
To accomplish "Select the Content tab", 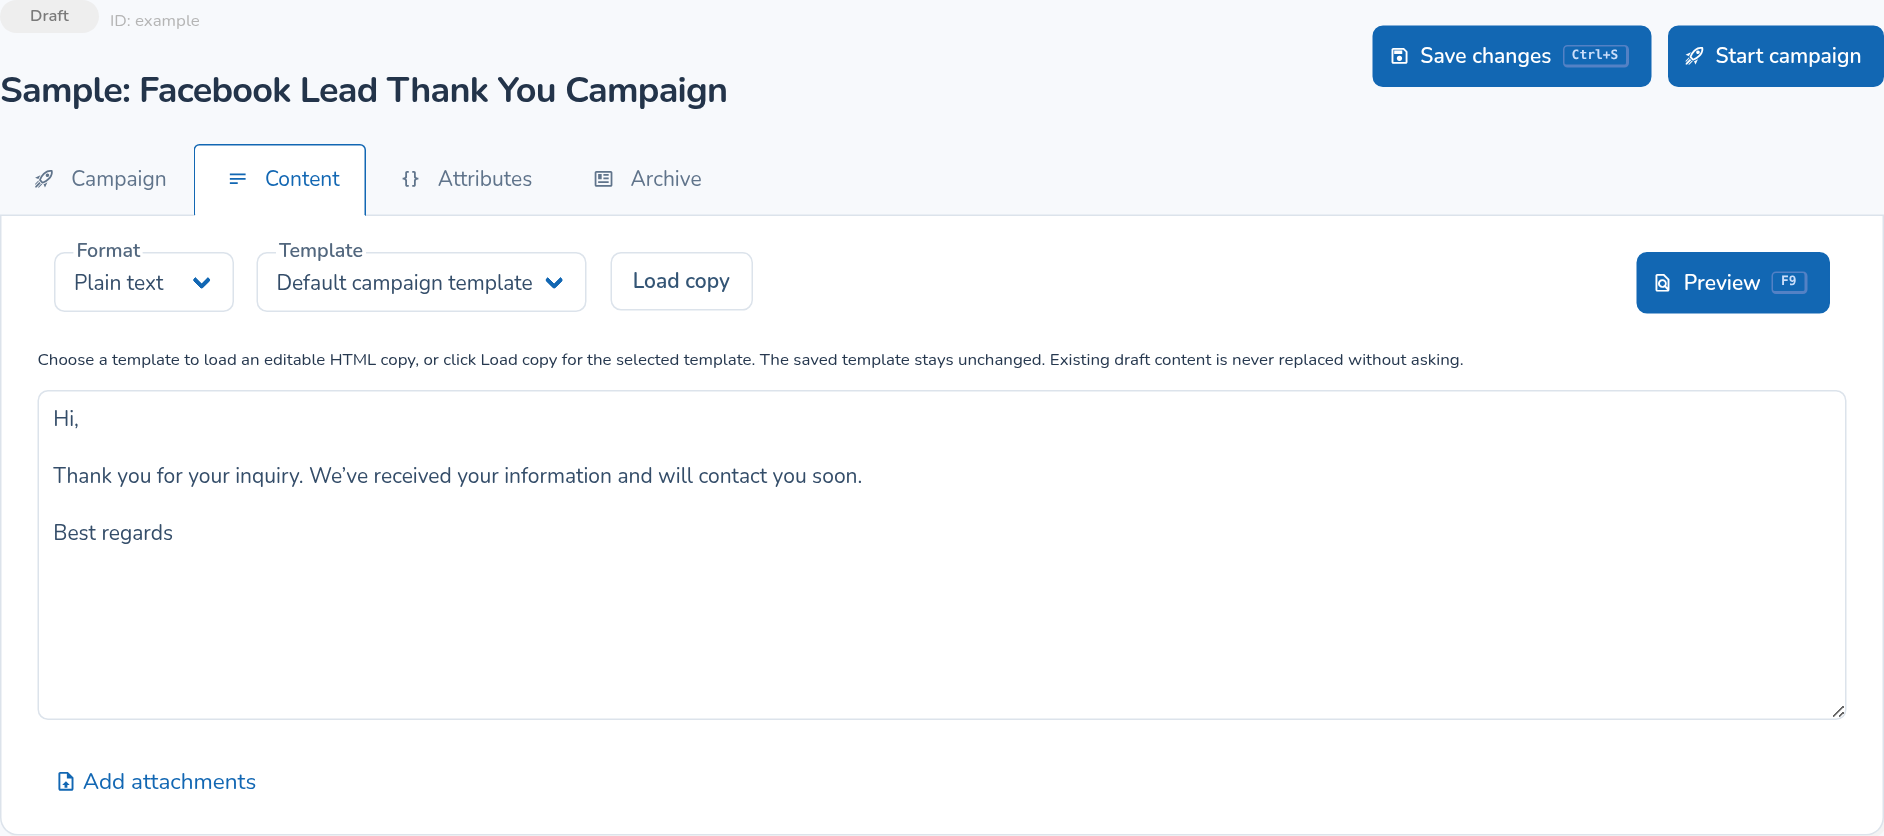I will pos(280,179).
